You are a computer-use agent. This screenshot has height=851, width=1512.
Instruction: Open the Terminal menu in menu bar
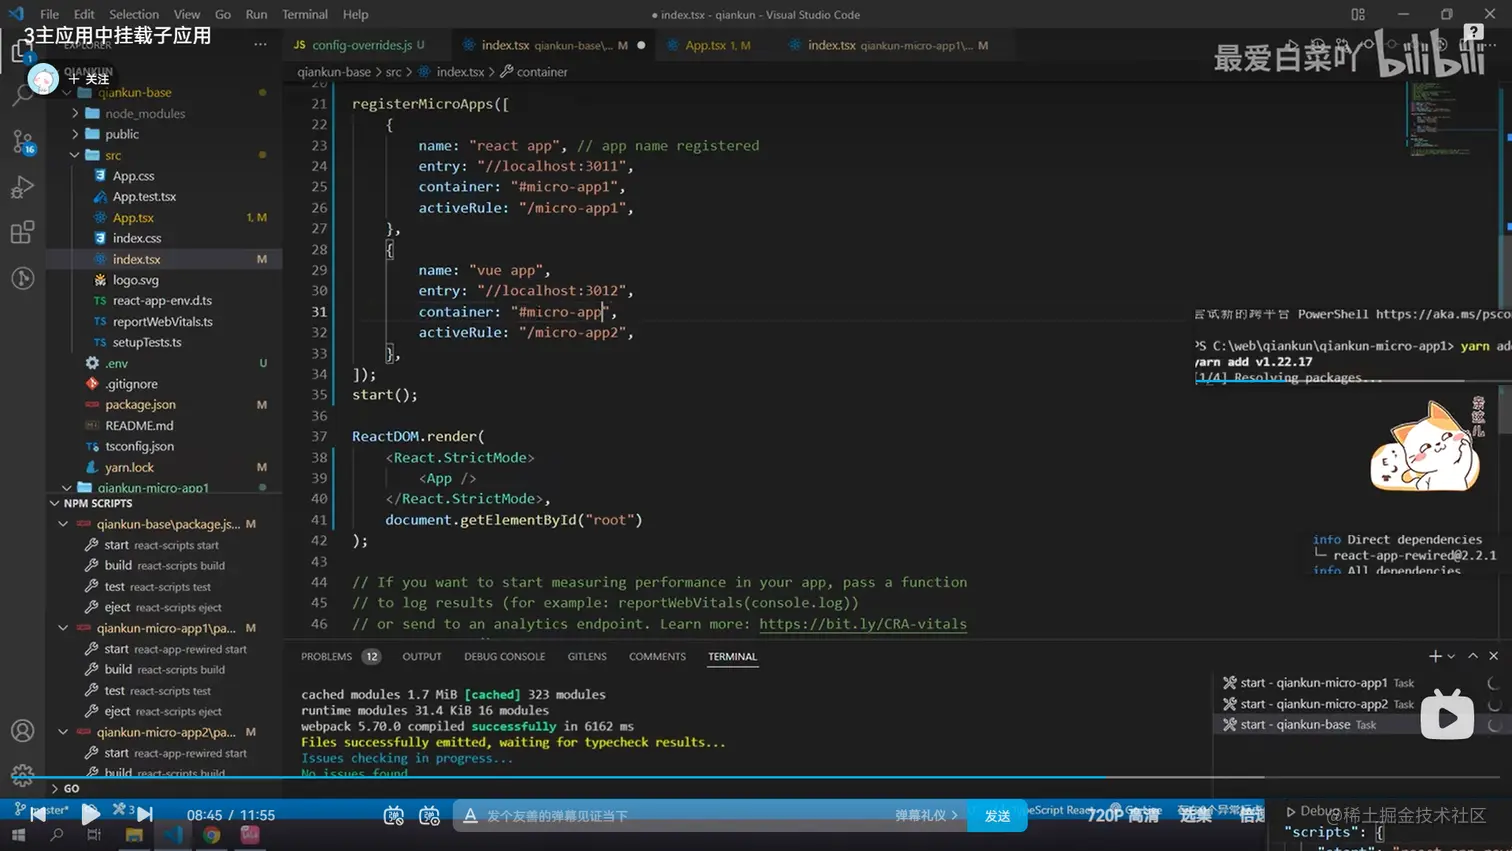pyautogui.click(x=304, y=15)
